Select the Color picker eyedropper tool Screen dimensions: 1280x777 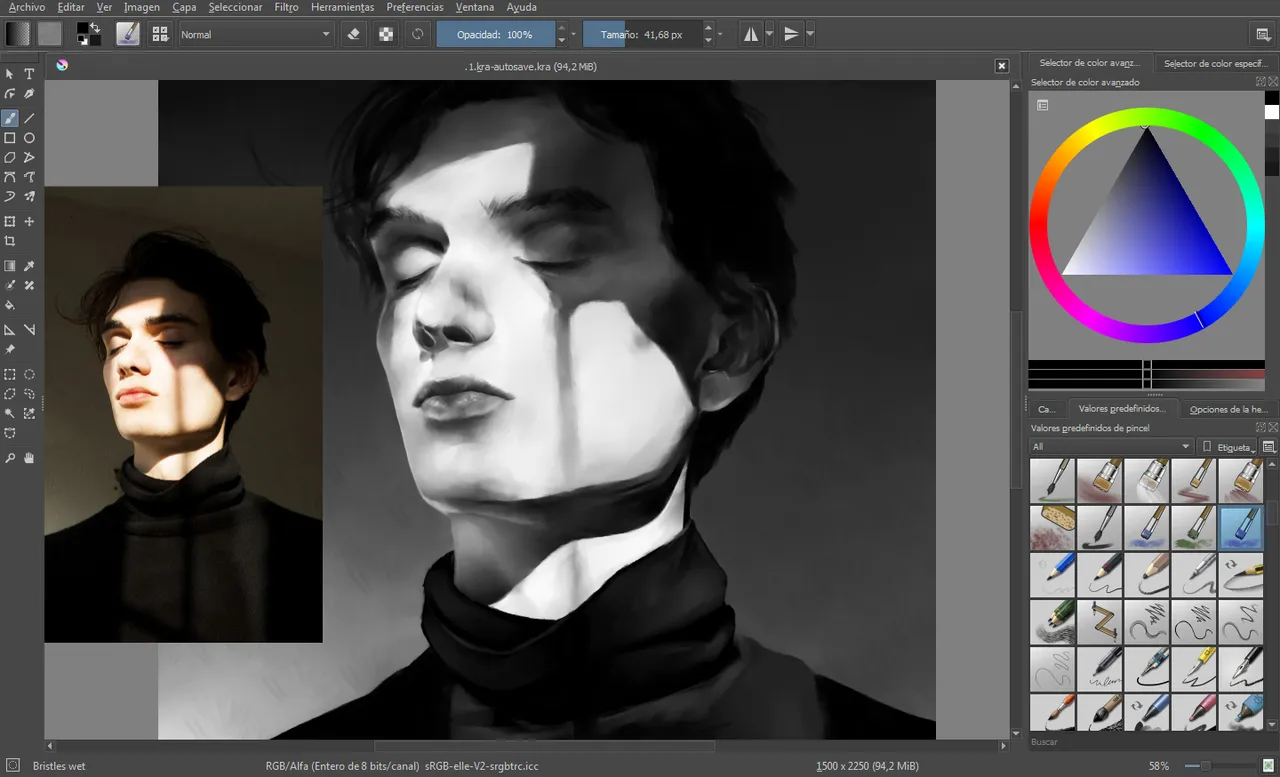click(x=29, y=266)
